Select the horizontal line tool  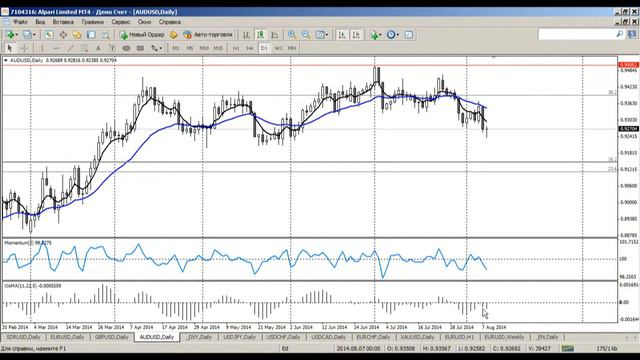(x=56, y=48)
